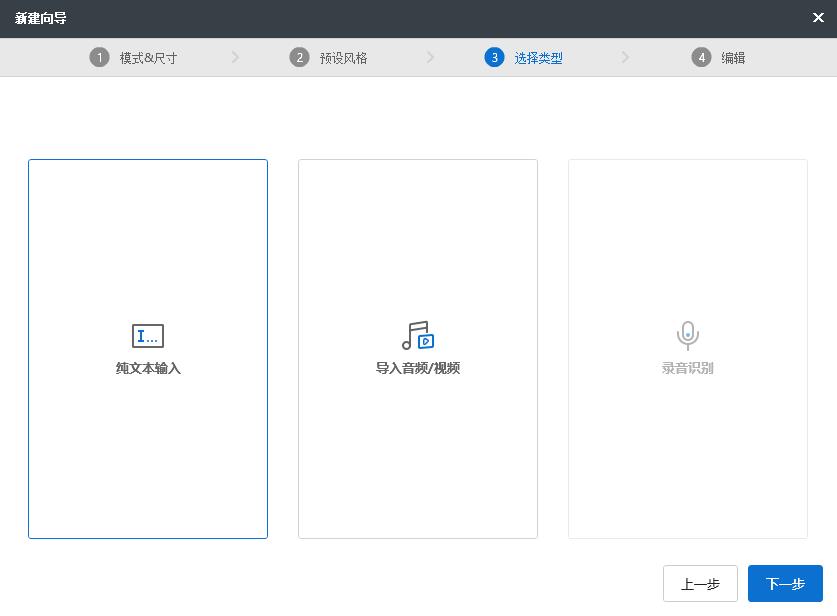The height and width of the screenshot is (616, 837).
Task: Click the highlighted circle for step 3 选择类型
Action: [x=495, y=57]
